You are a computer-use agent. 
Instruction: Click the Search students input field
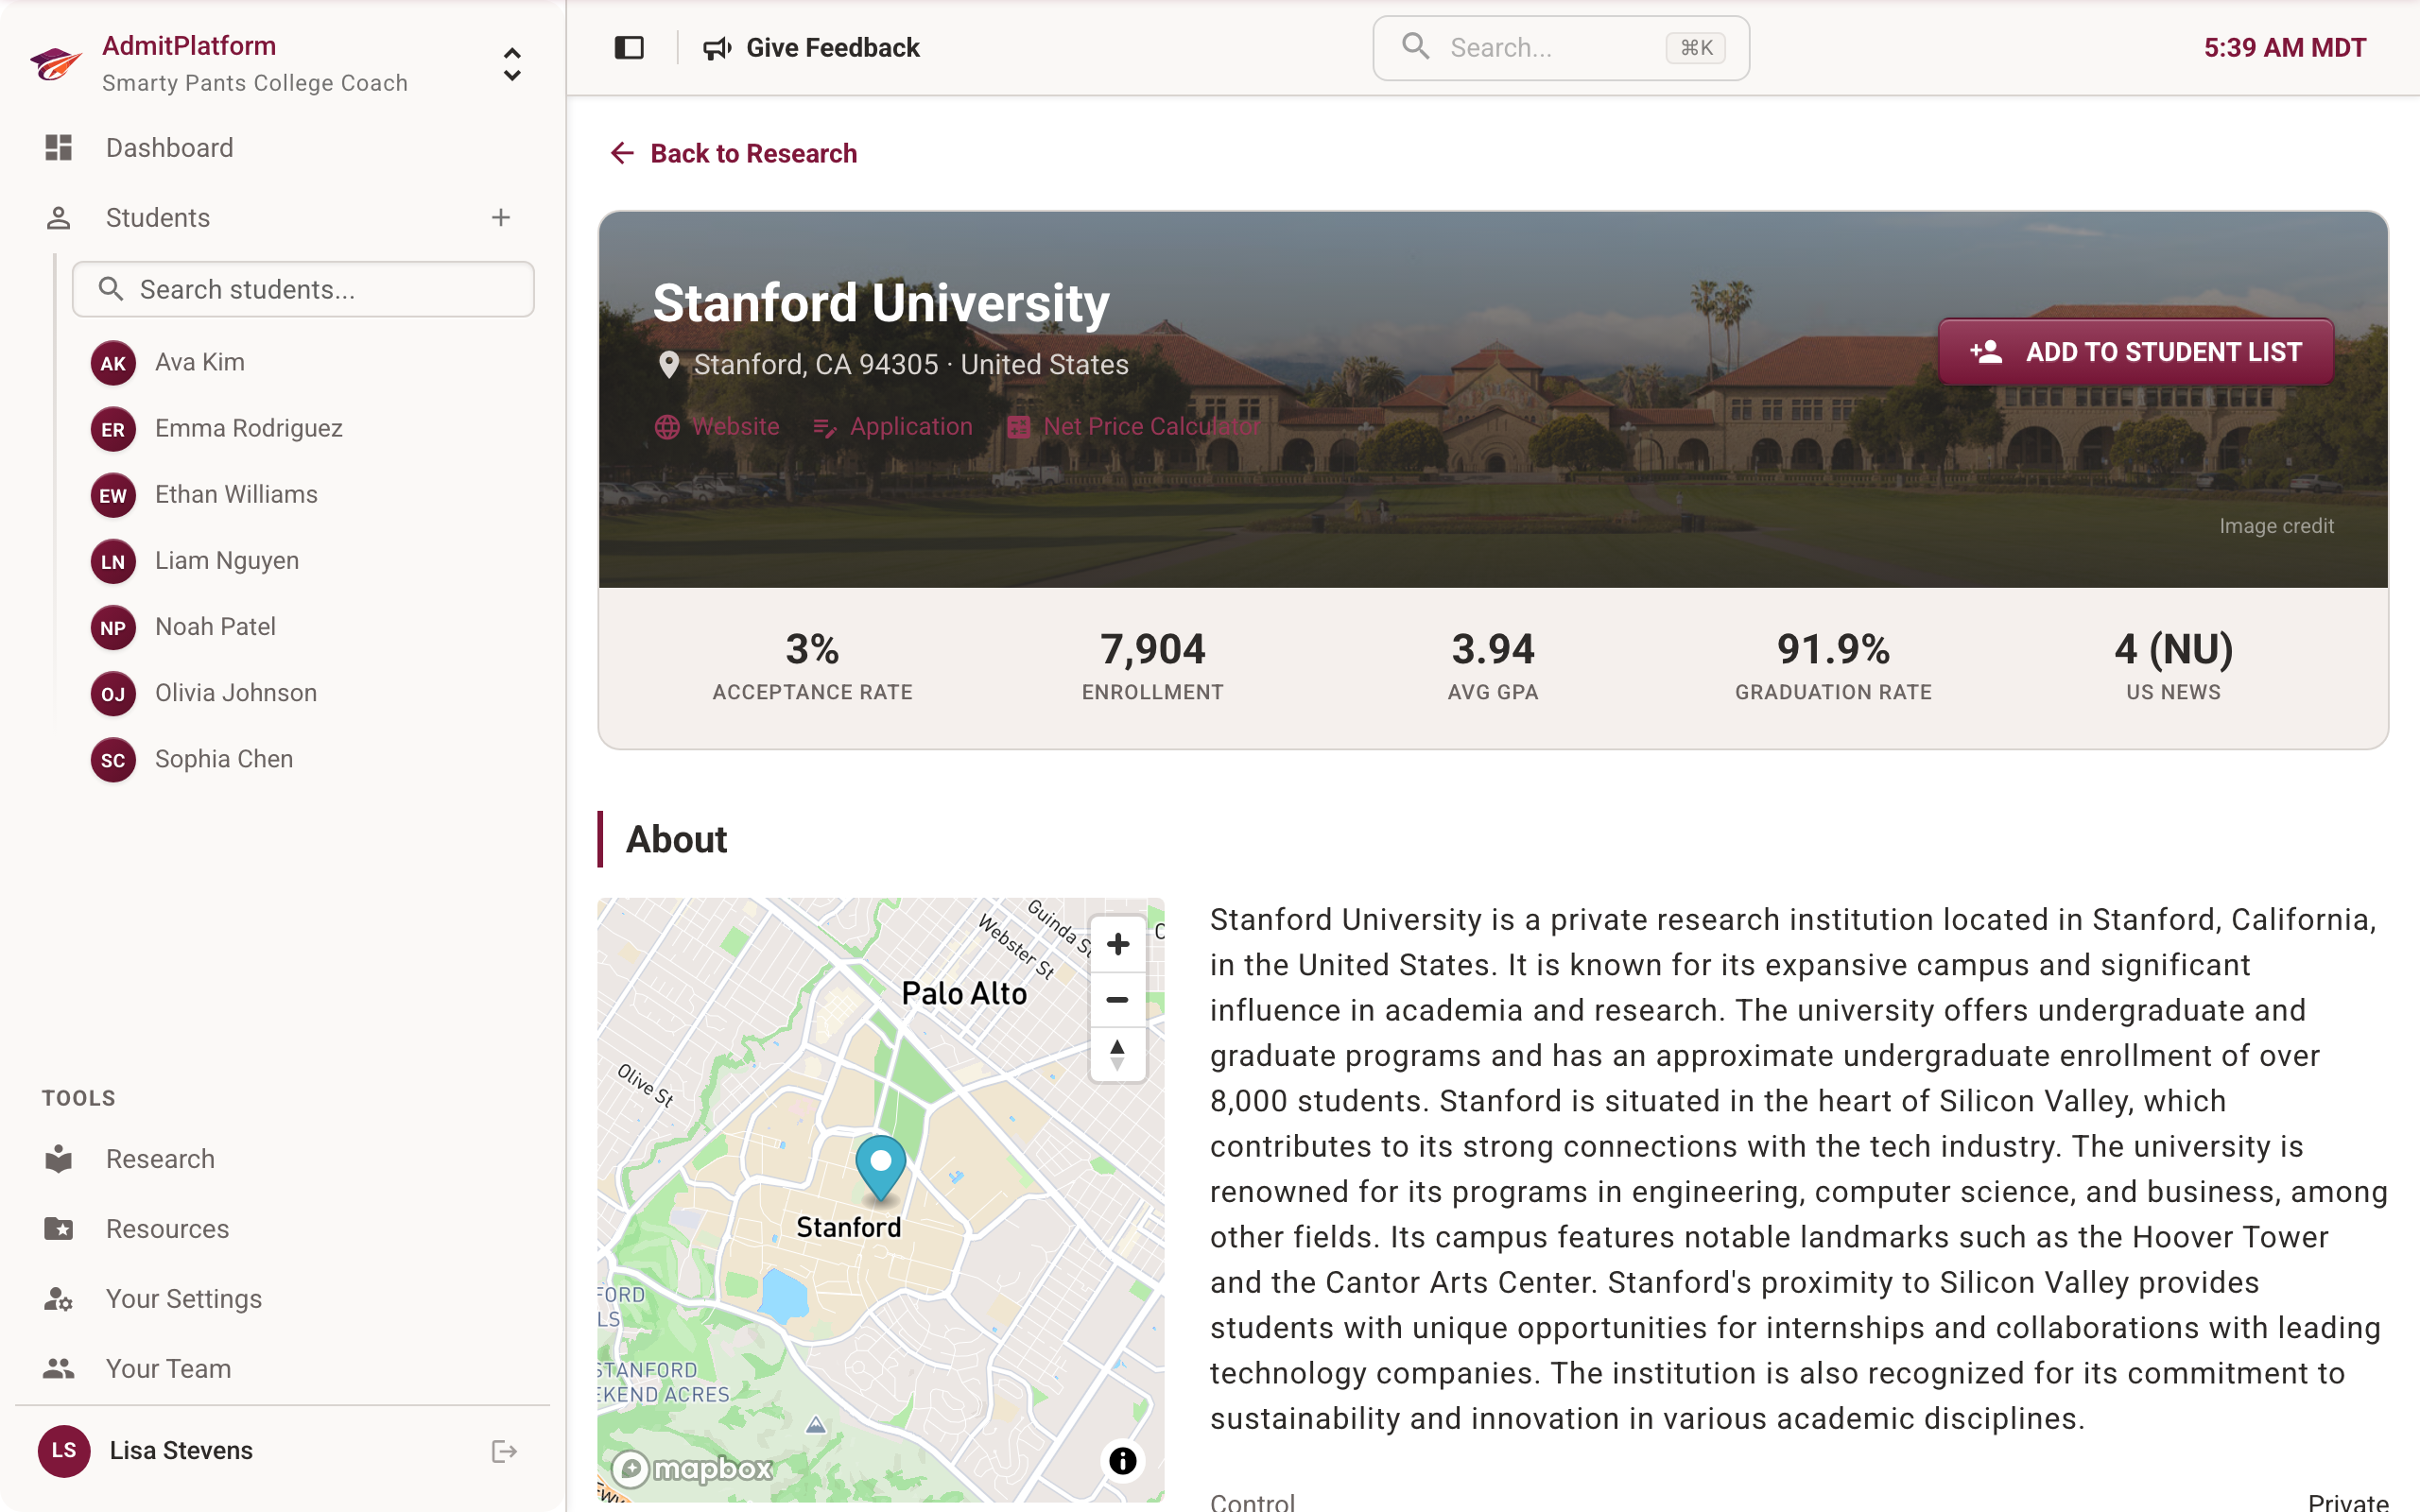click(x=303, y=289)
